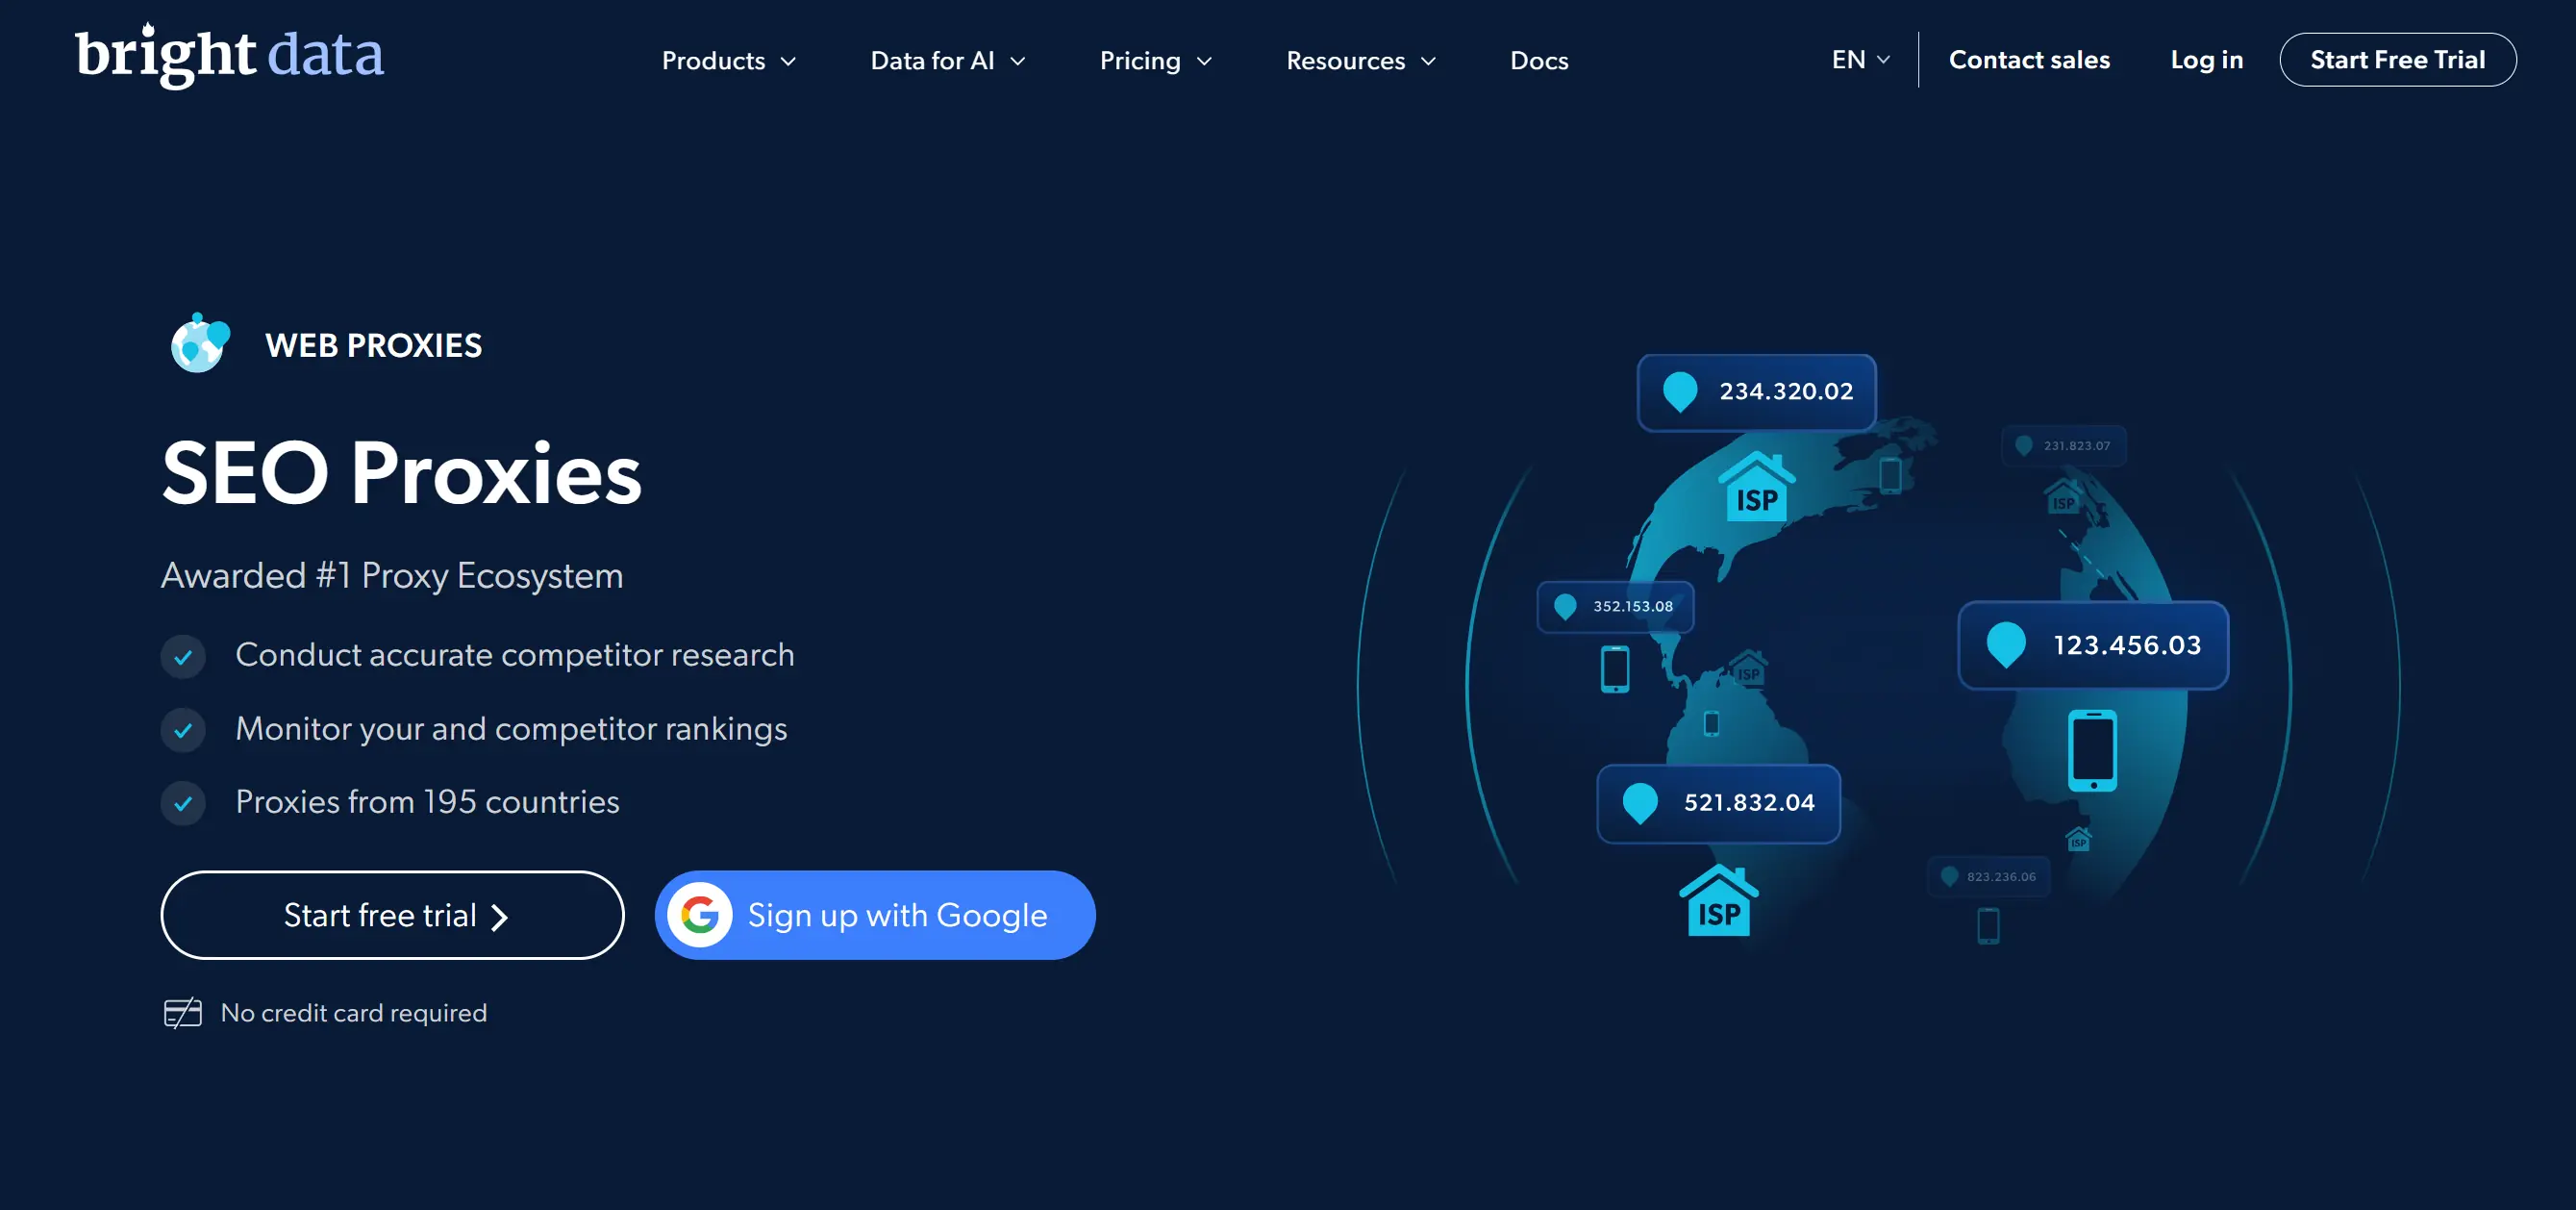Open the Products menu
The width and height of the screenshot is (2576, 1210).
coord(729,61)
